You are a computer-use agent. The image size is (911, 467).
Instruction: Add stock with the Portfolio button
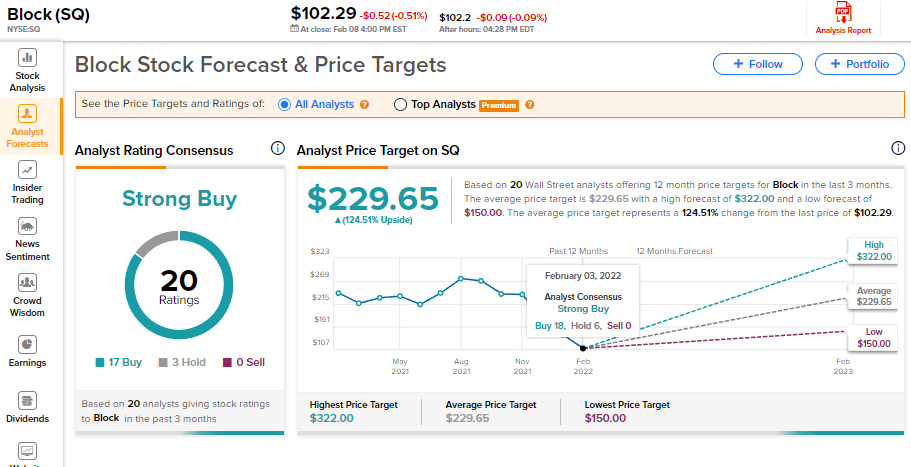859,64
